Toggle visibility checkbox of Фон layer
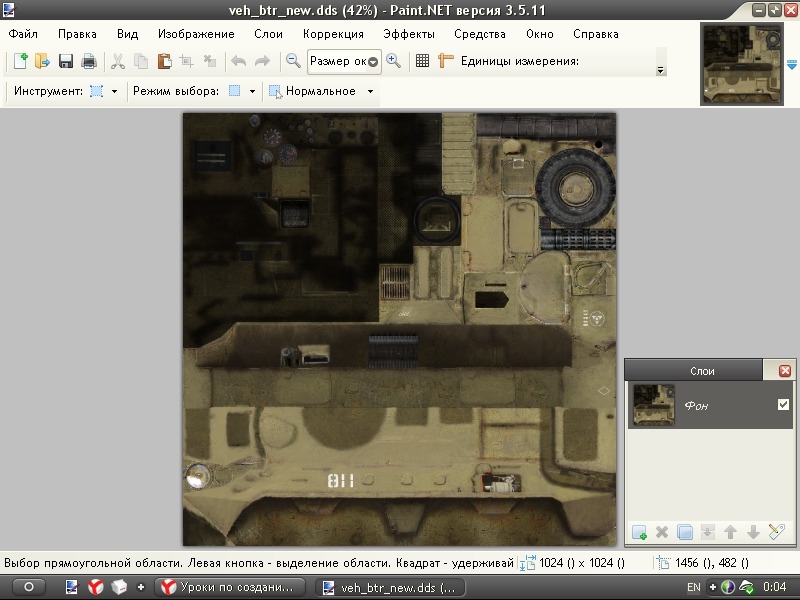 click(783, 405)
